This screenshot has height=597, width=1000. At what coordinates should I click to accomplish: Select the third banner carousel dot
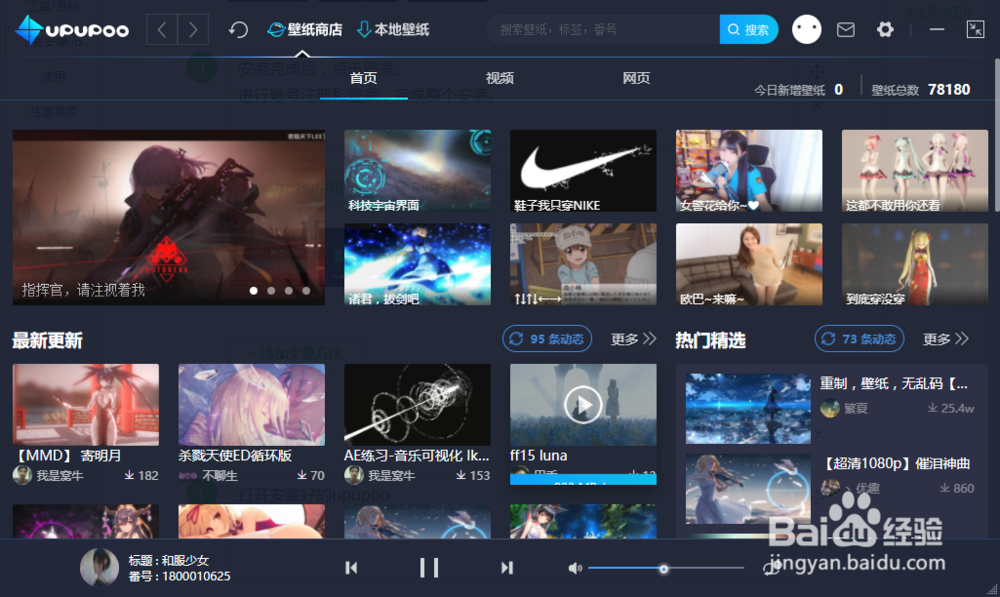[289, 290]
